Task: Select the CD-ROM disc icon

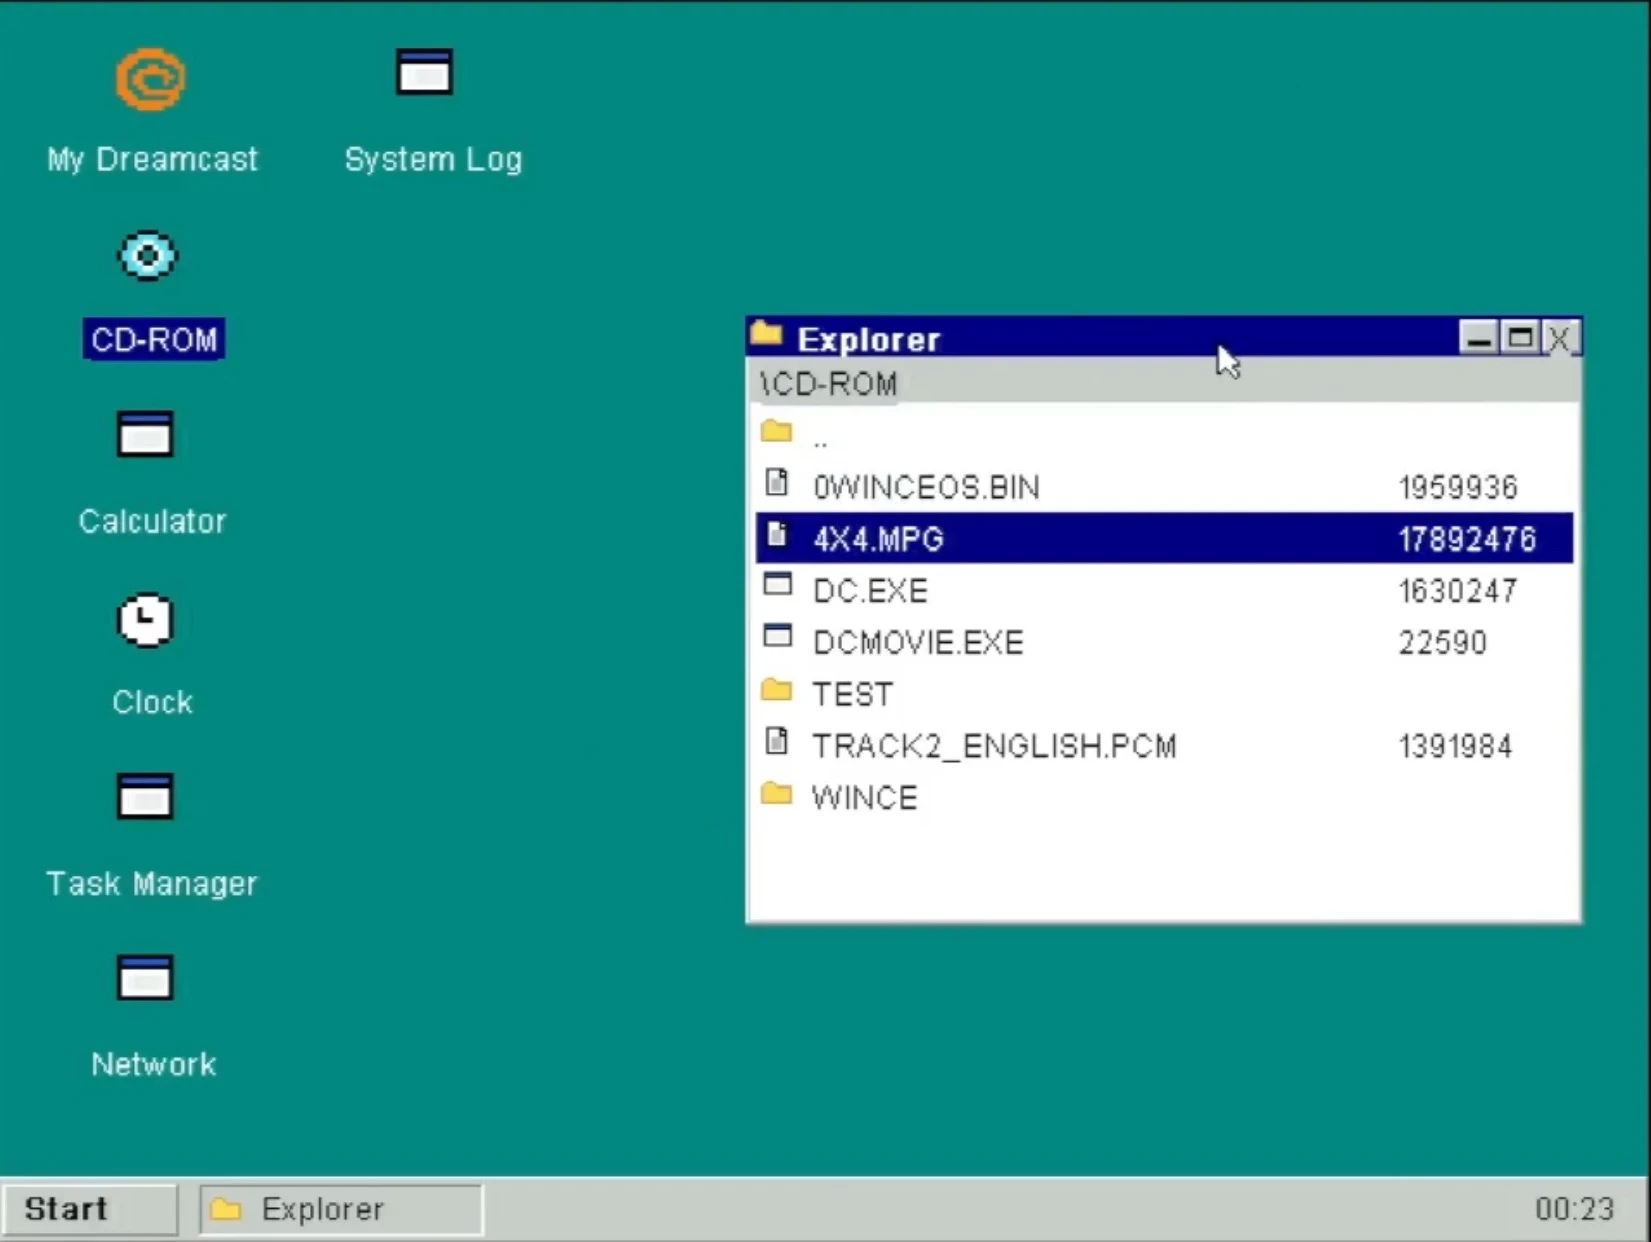Action: point(148,256)
